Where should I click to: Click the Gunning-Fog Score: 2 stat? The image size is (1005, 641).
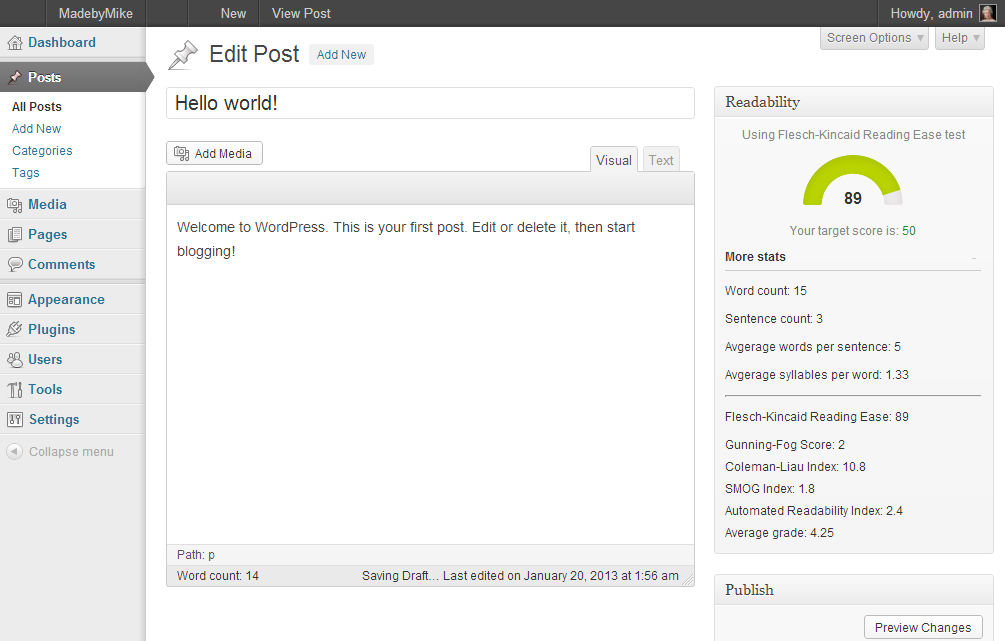(x=785, y=445)
